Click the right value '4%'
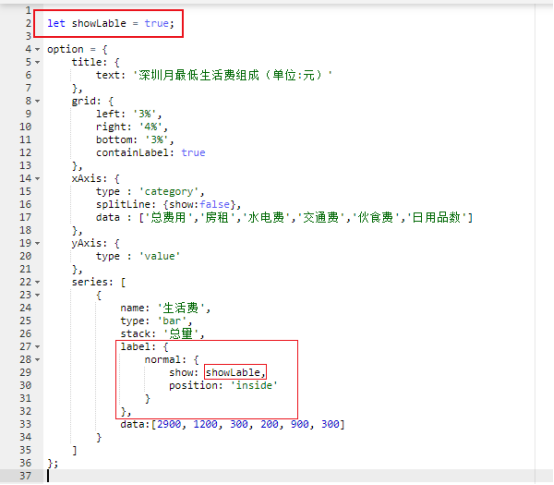This screenshot has width=554, height=485. [151, 127]
